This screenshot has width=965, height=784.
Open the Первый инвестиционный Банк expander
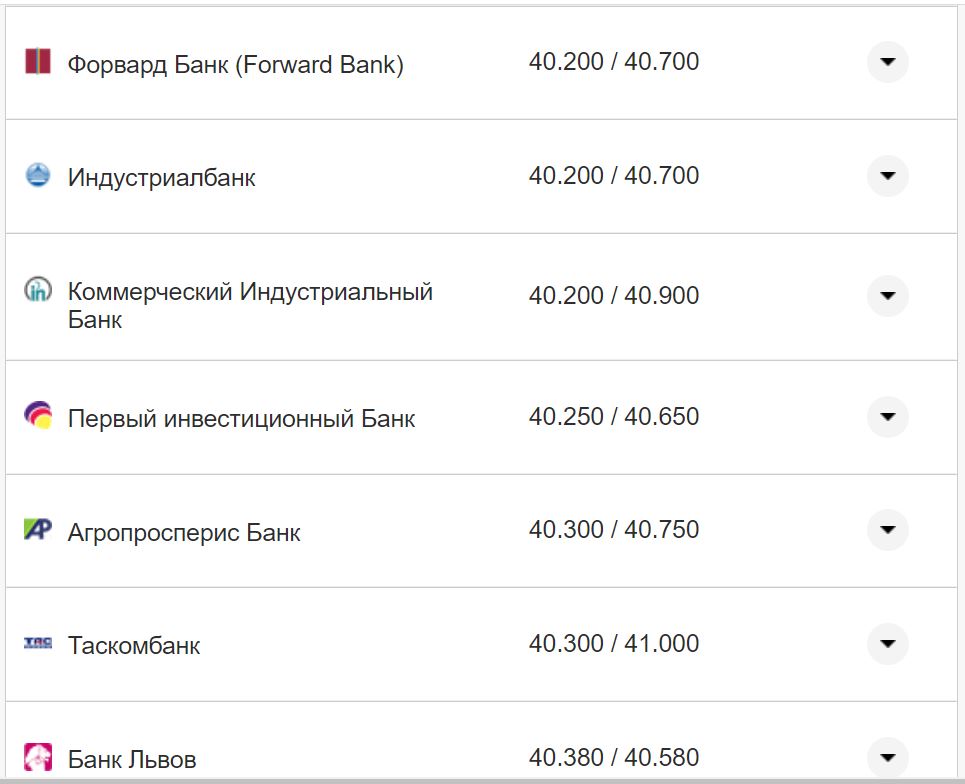pos(887,417)
